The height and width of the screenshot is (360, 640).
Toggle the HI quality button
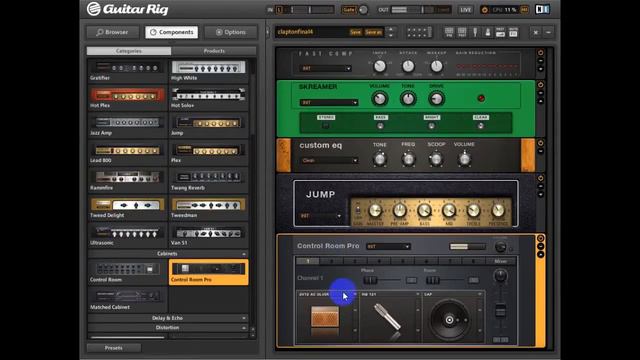[524, 9]
